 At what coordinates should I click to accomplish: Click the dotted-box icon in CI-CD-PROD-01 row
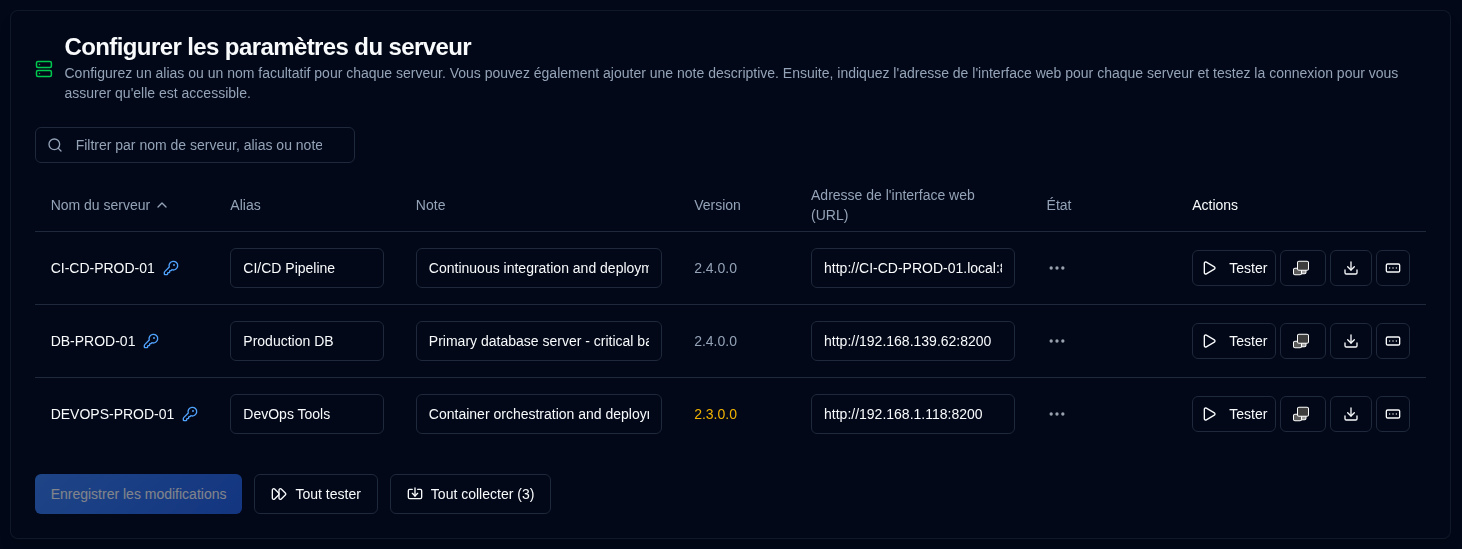point(1393,268)
